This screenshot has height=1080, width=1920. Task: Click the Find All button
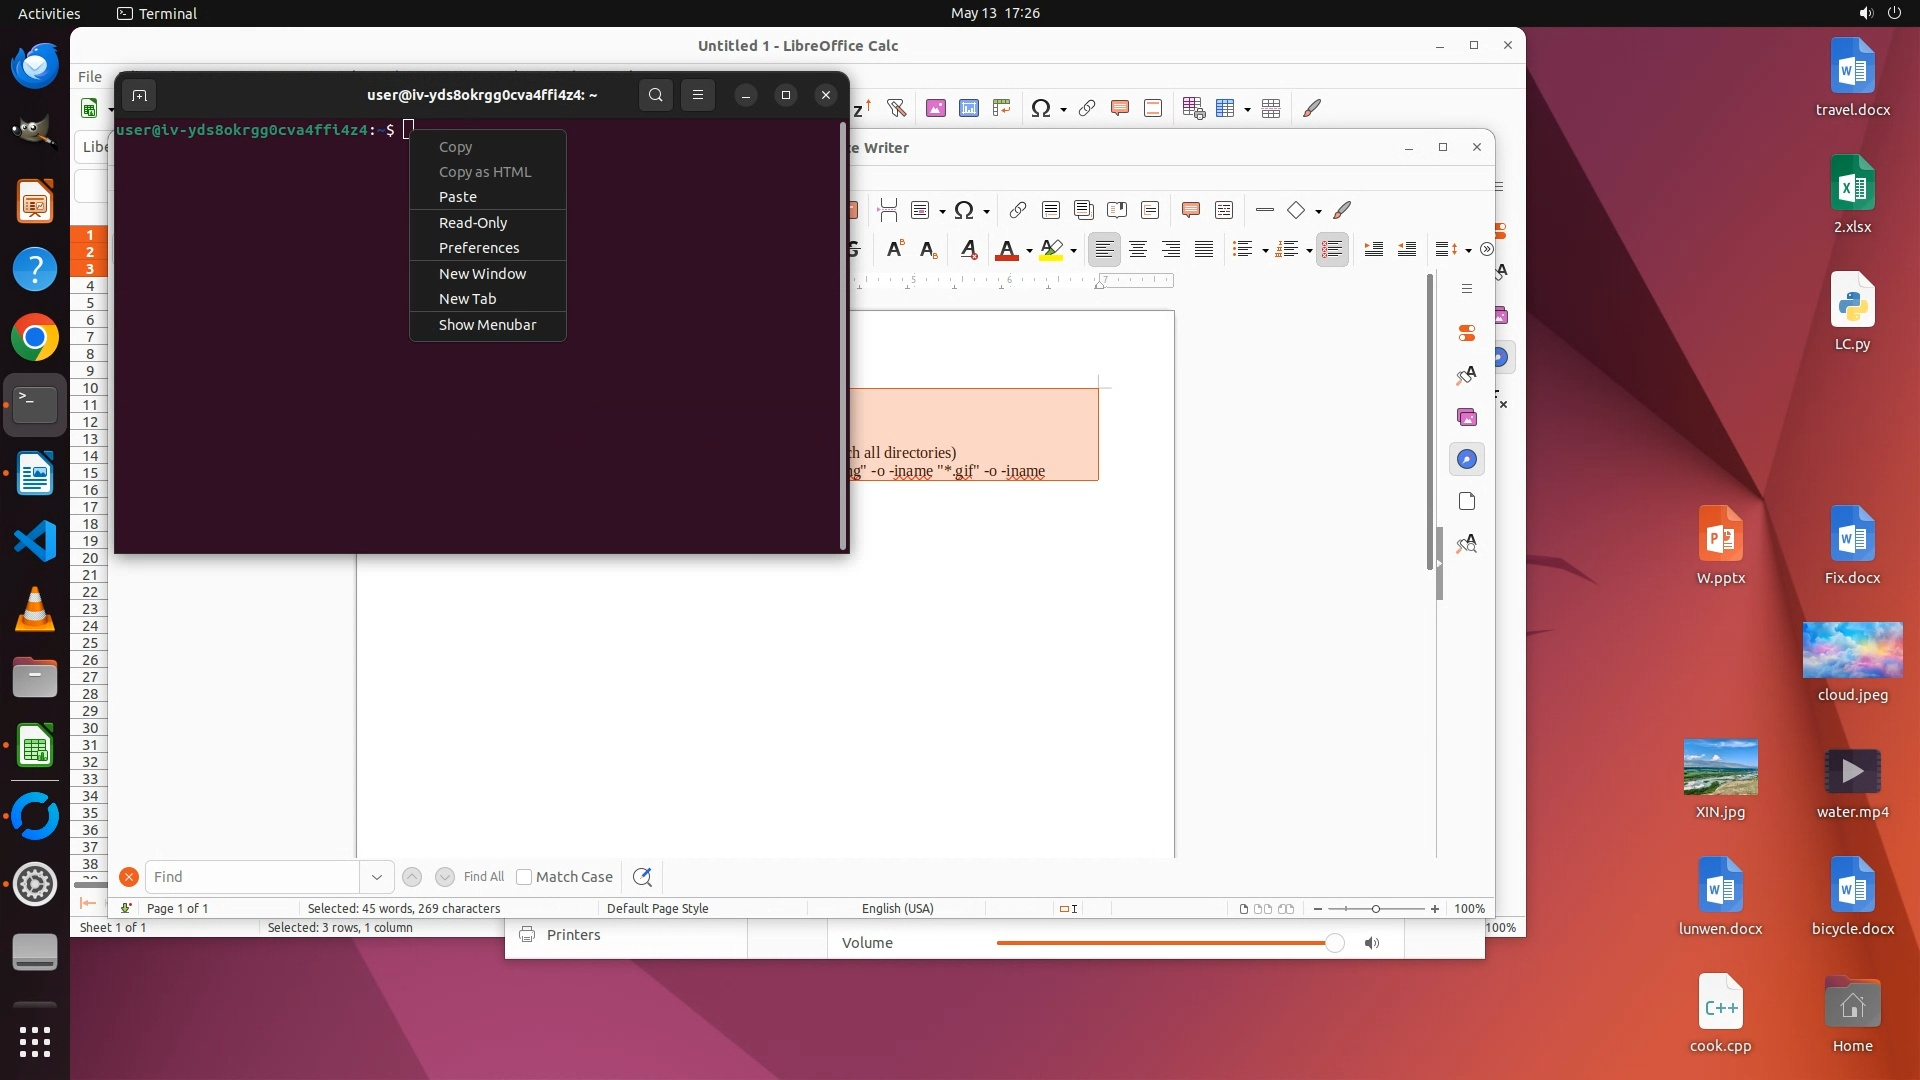click(484, 877)
